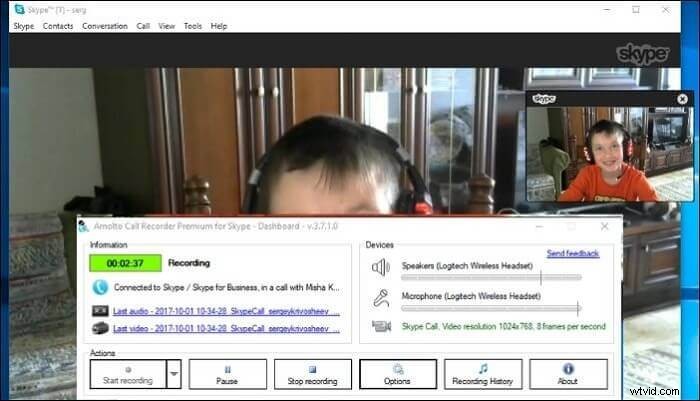Adjust the Speakers volume slider

(491, 278)
